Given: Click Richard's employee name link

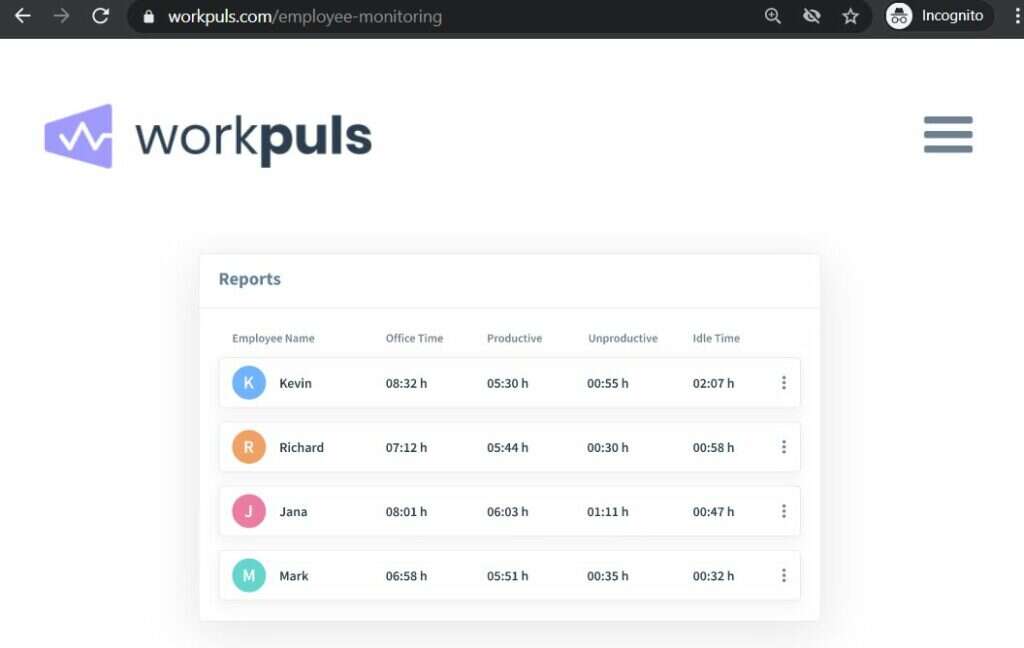Looking at the screenshot, I should (302, 447).
